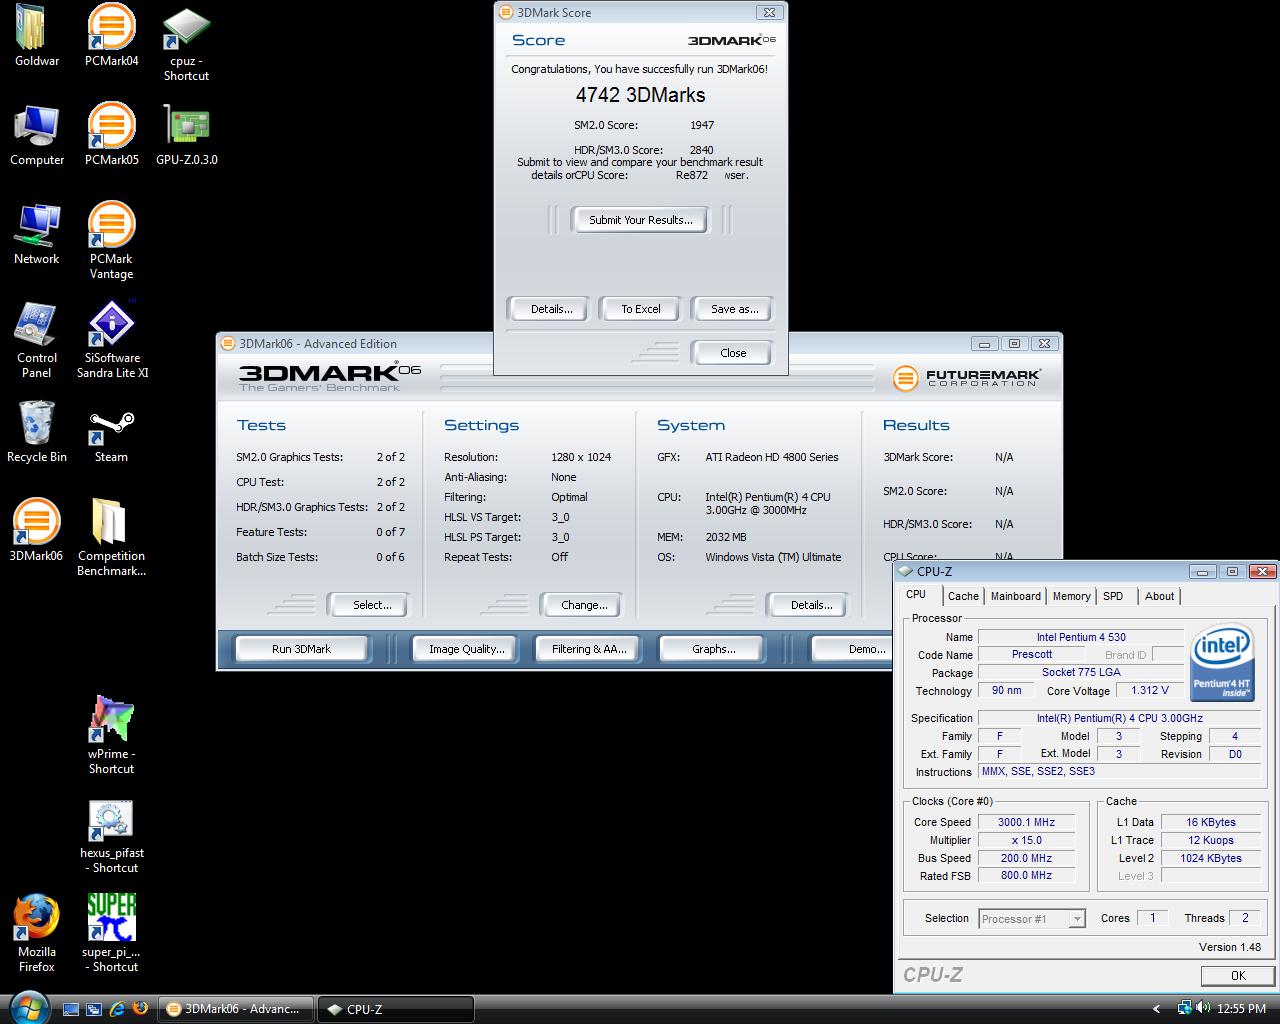Launch 3DMark06 desktop shortcut
Image resolution: width=1280 pixels, height=1024 pixels.
tap(36, 530)
